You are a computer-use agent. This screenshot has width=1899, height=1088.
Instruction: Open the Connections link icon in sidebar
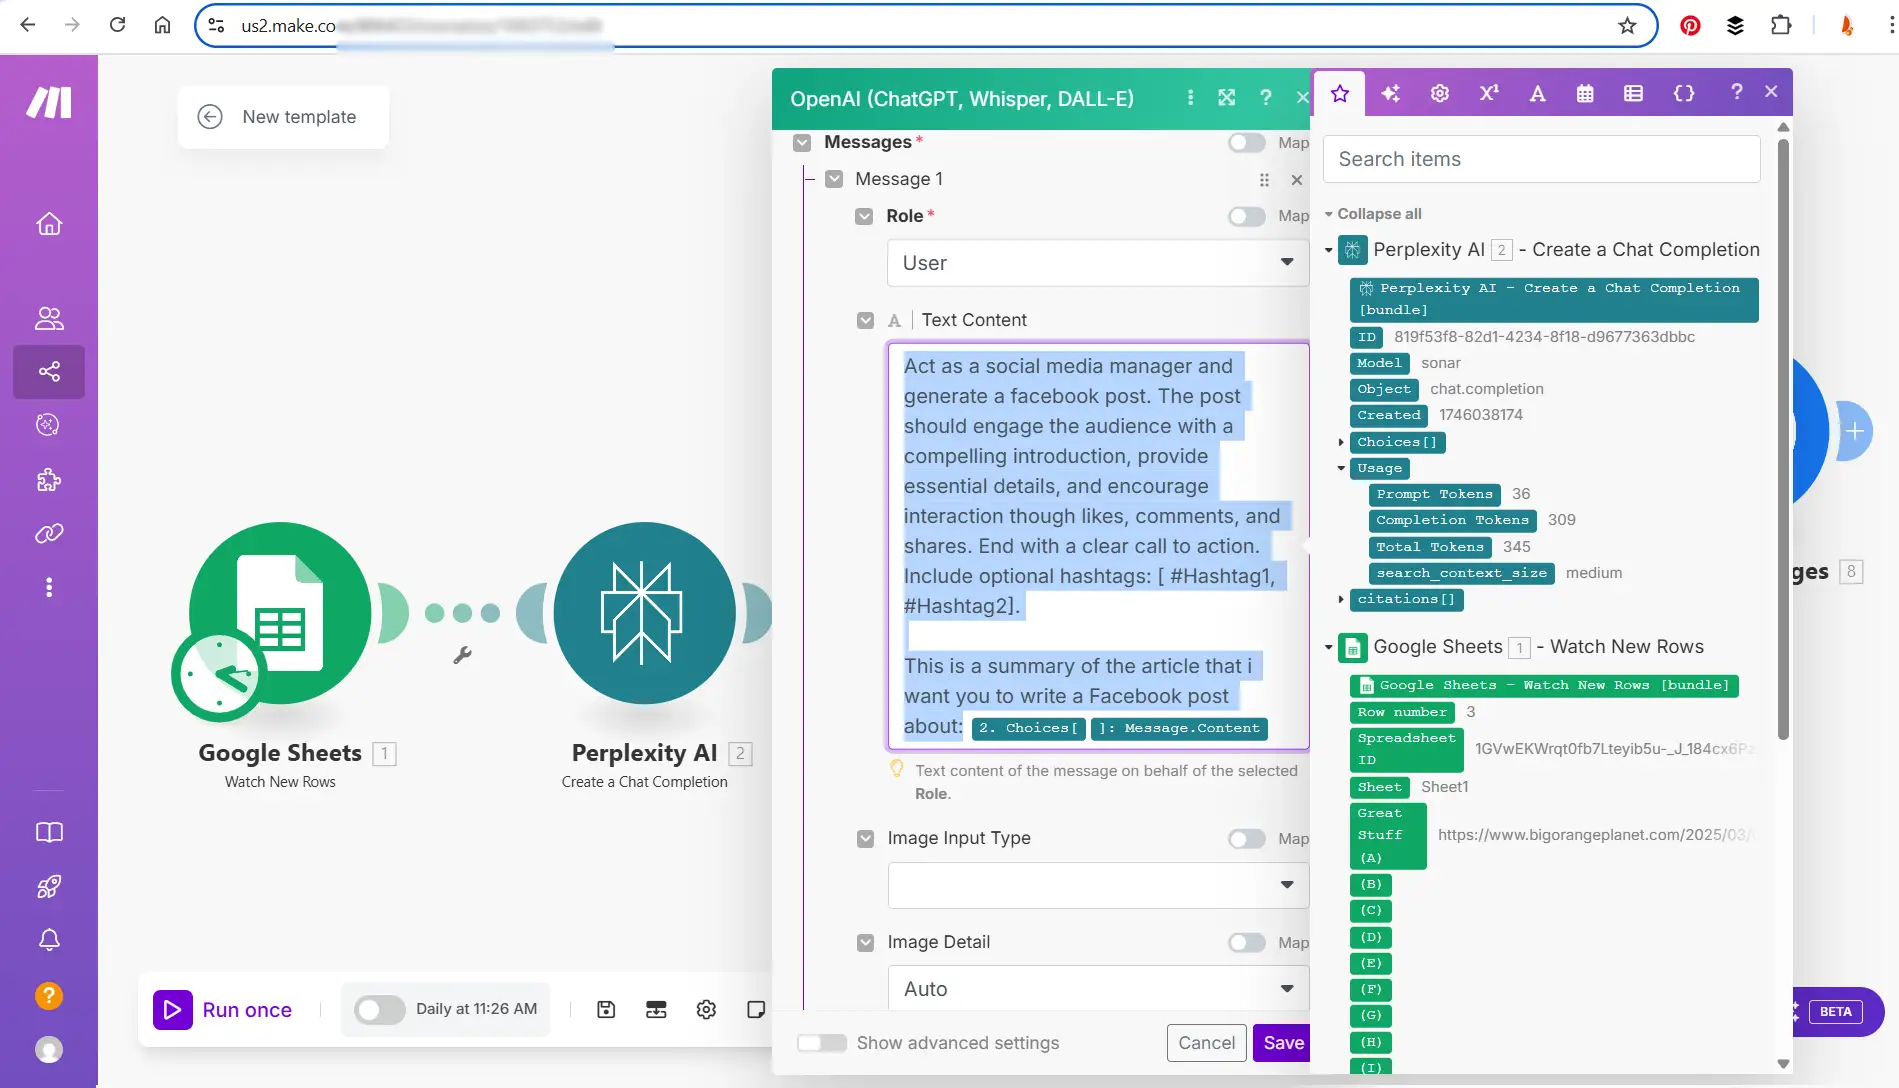pos(49,533)
